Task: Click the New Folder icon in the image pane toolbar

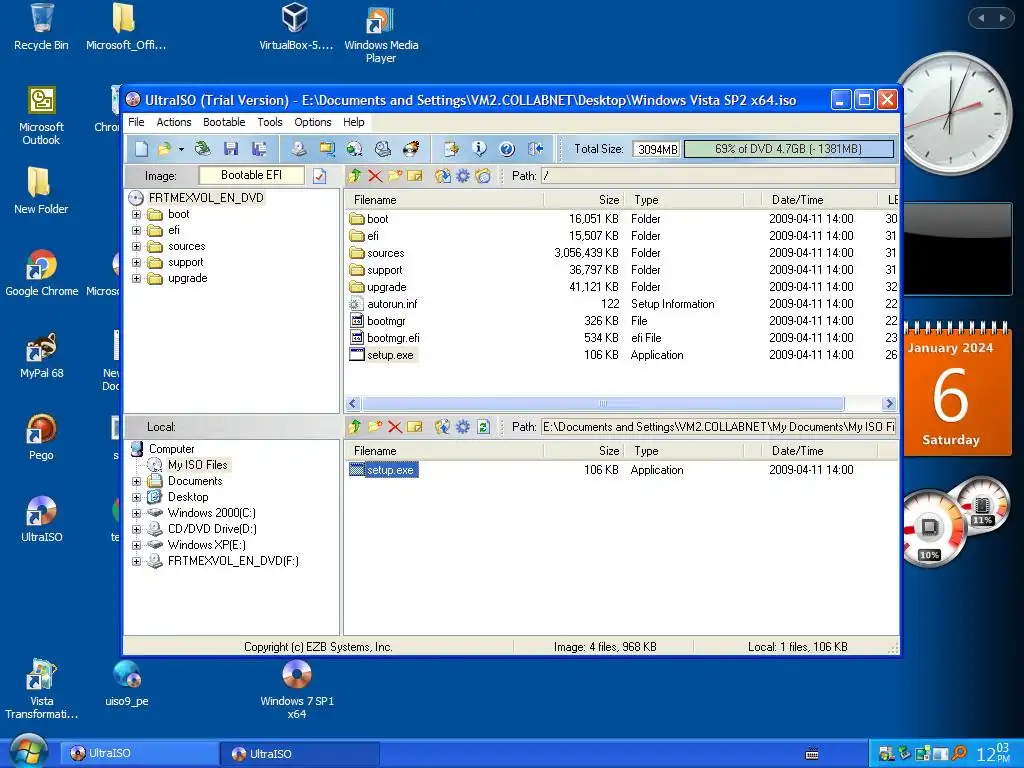Action: click(x=395, y=176)
